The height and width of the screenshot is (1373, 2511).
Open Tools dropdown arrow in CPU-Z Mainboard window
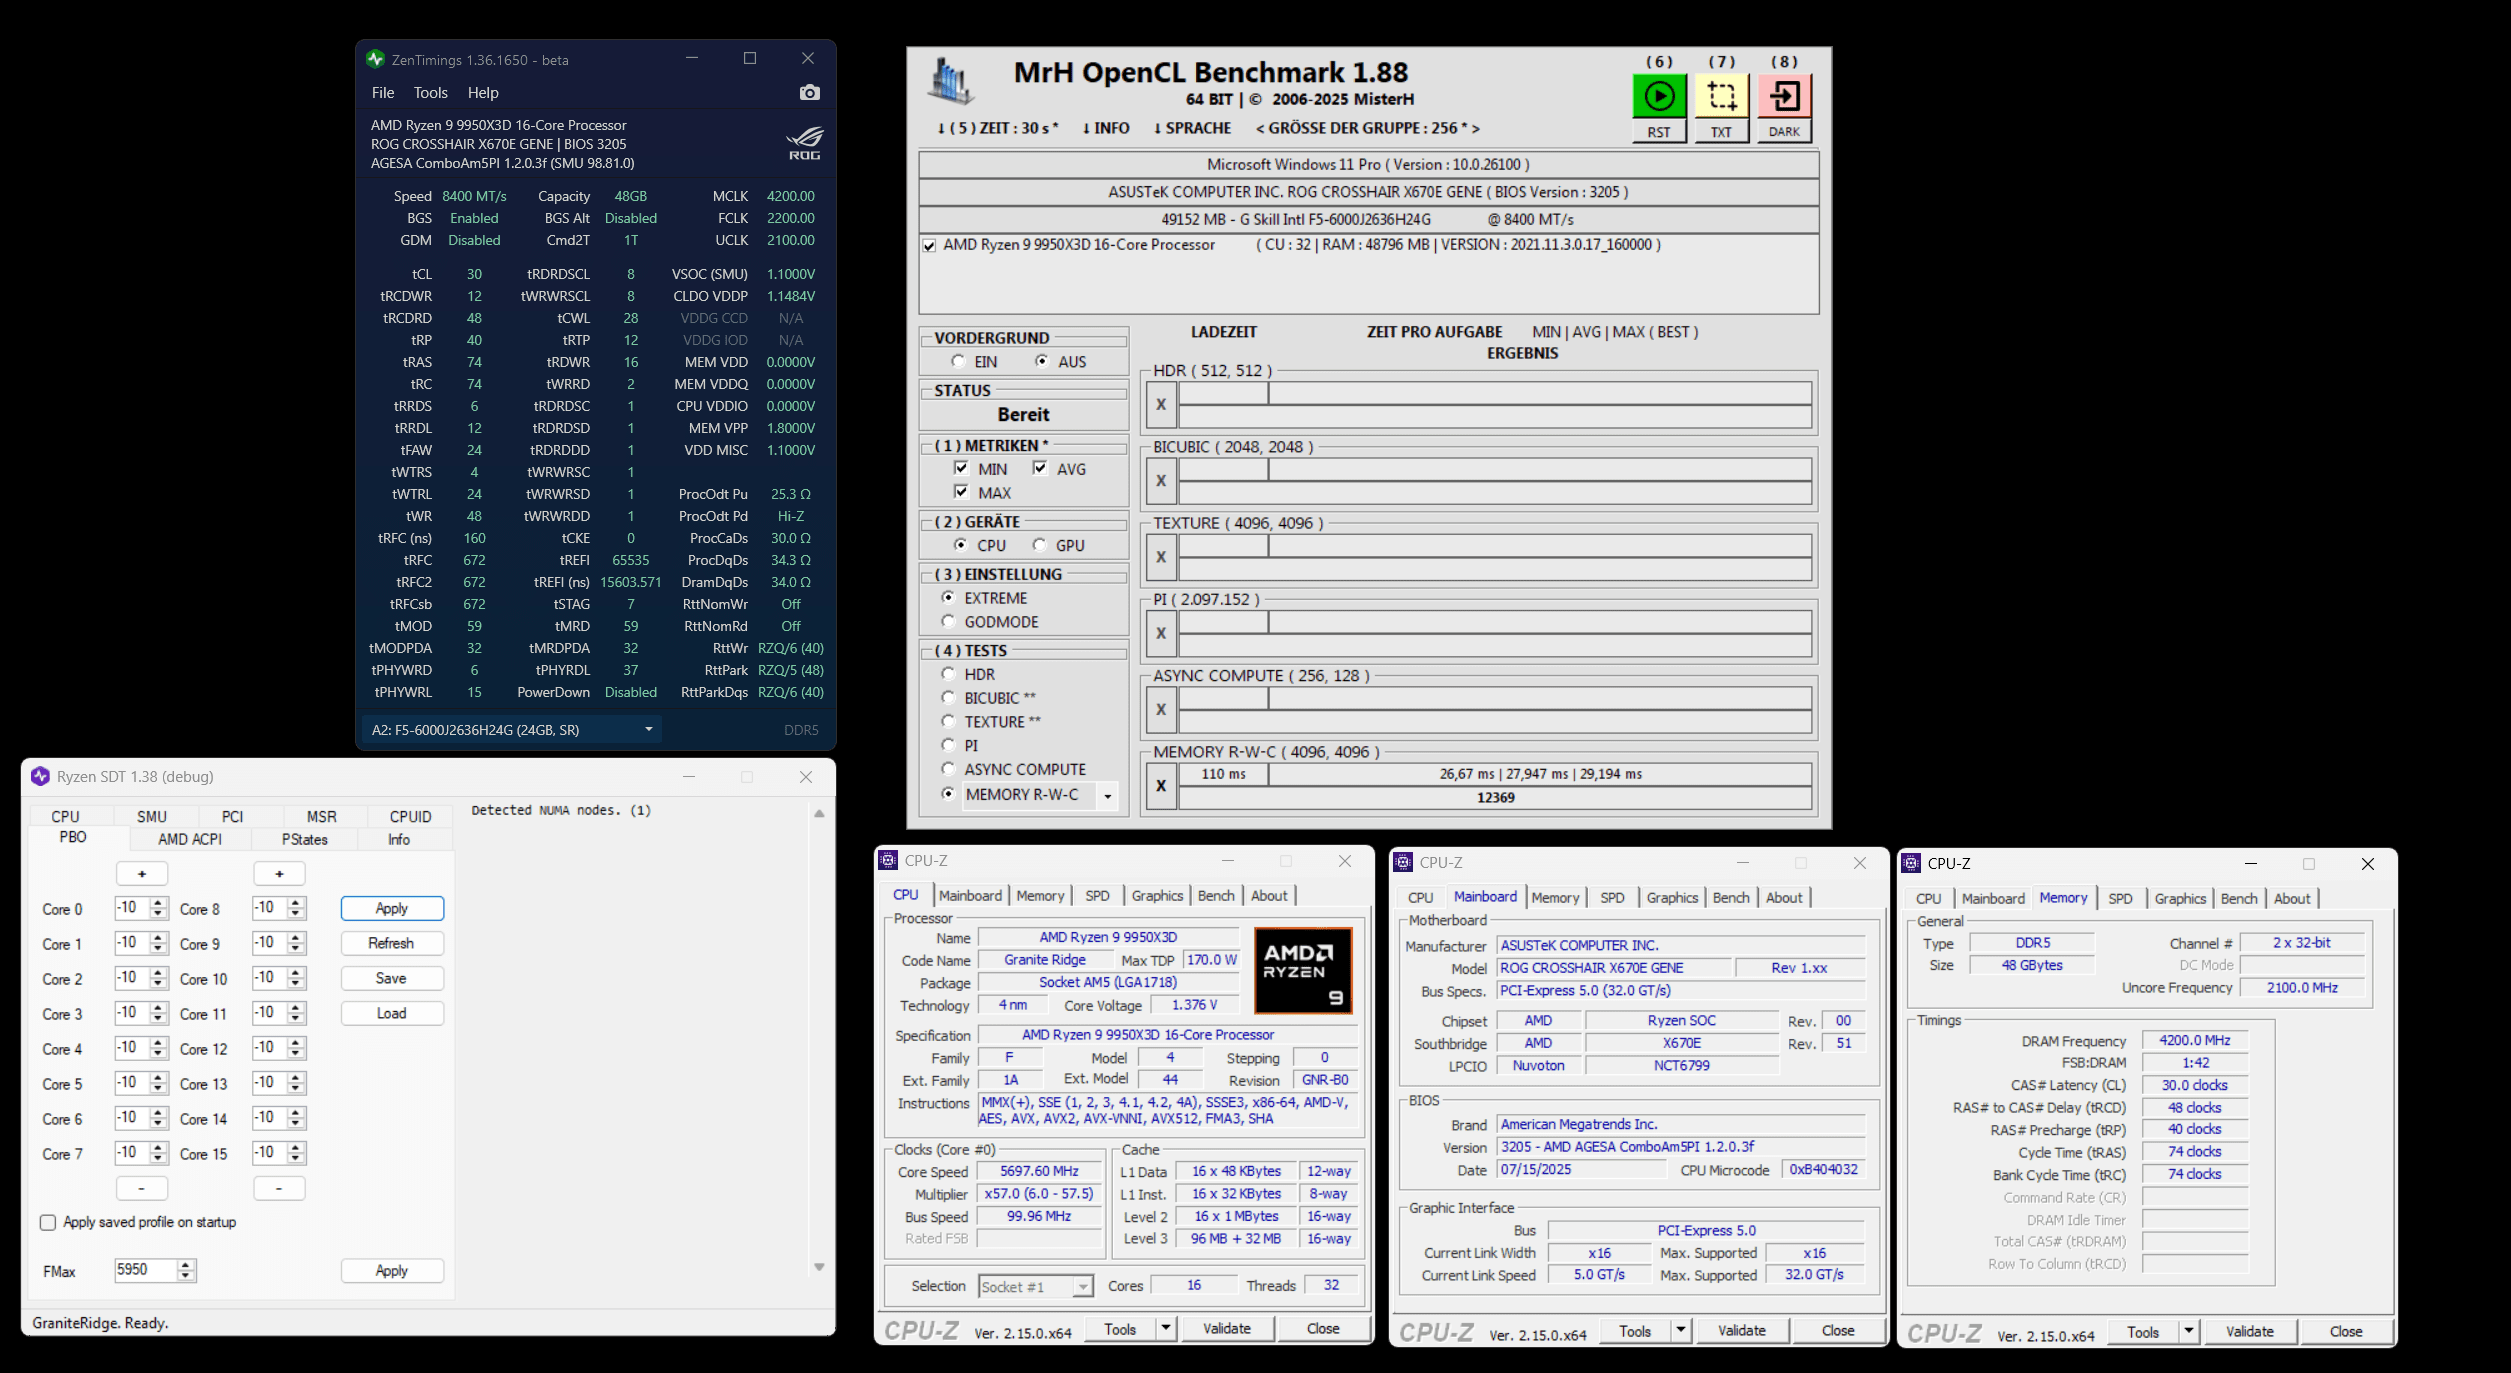click(x=1681, y=1330)
